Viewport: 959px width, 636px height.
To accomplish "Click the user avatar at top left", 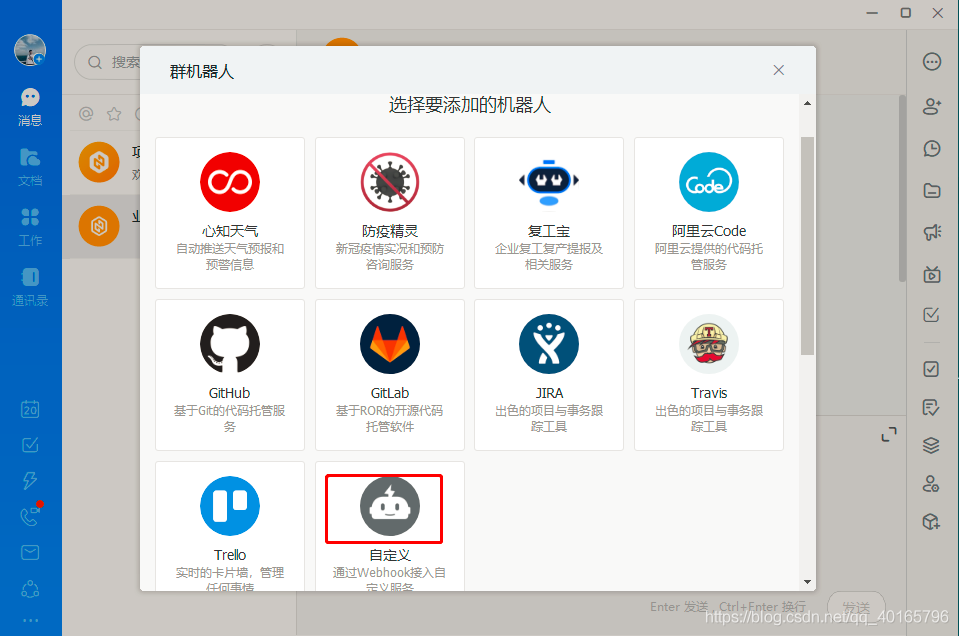I will [30, 50].
